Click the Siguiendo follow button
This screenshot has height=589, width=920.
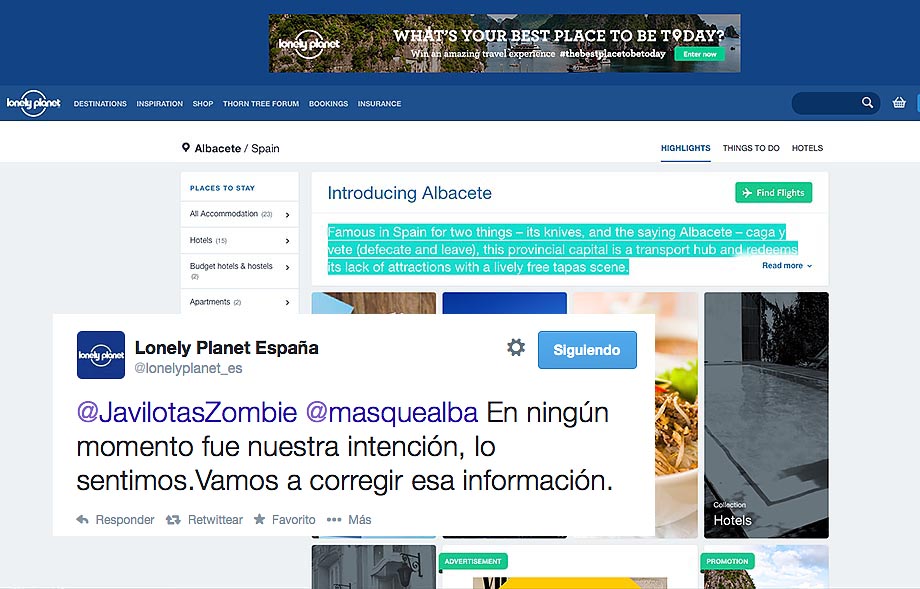[587, 350]
